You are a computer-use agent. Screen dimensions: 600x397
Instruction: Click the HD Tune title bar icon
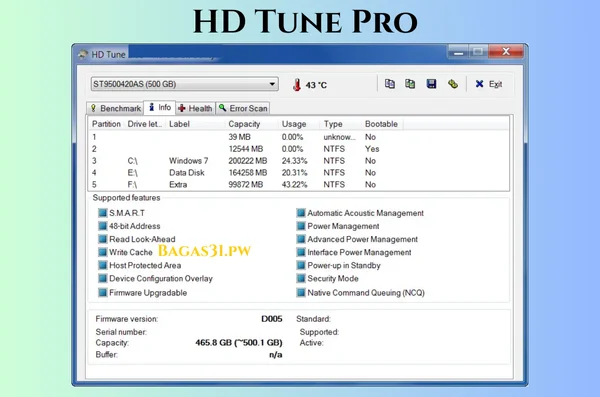[83, 54]
